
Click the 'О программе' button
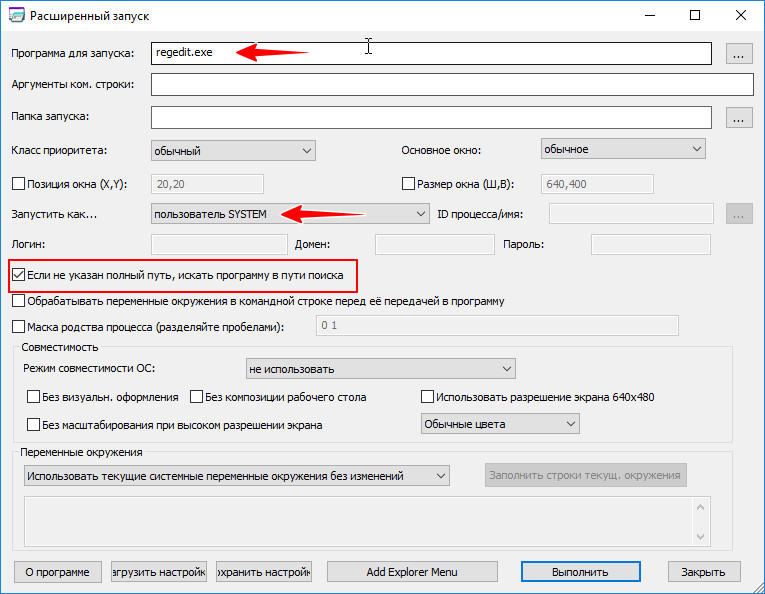[x=58, y=572]
